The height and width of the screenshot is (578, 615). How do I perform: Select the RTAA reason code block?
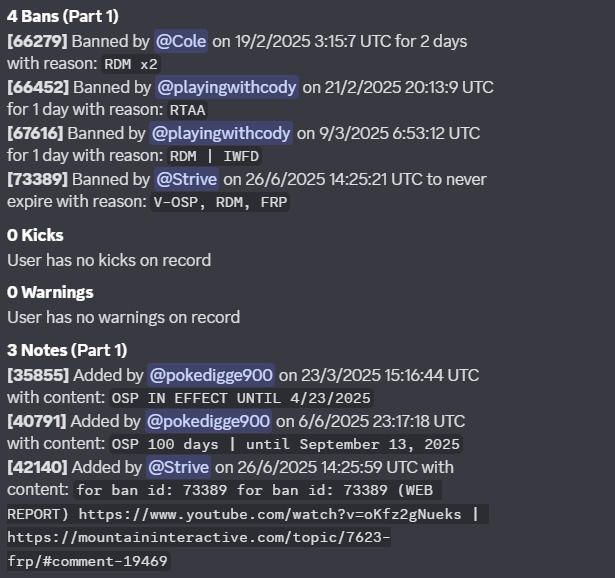coord(187,110)
